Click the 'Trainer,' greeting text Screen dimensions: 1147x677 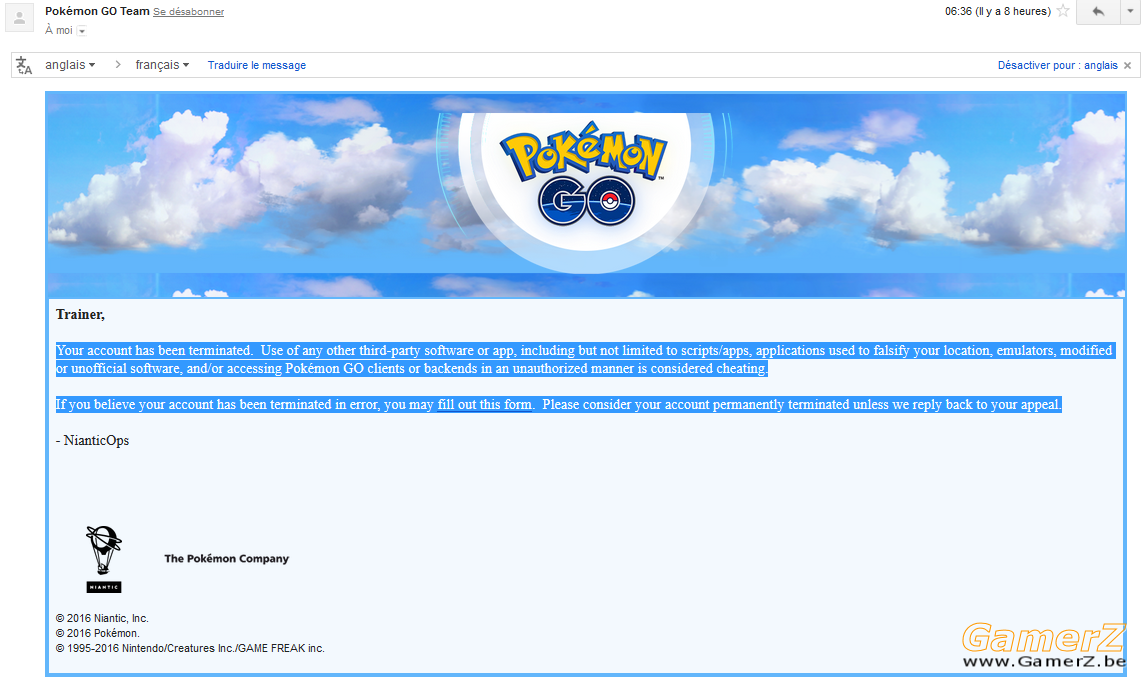(80, 315)
